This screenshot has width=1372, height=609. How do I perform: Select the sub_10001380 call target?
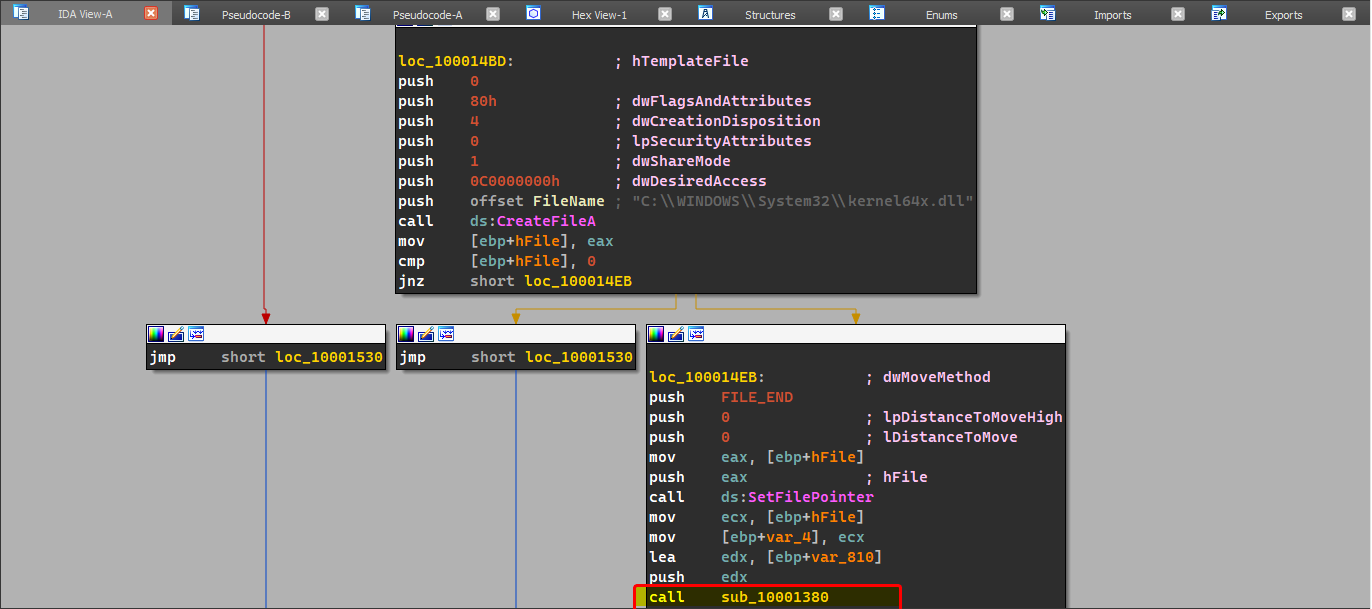click(x=774, y=597)
